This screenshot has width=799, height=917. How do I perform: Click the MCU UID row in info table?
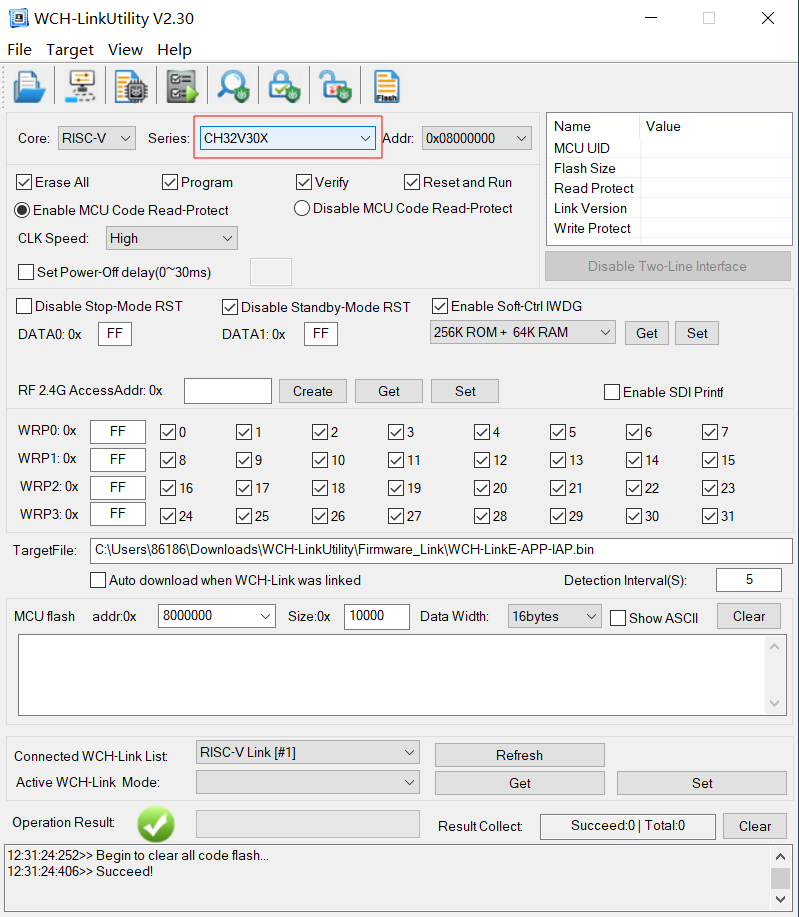(669, 148)
